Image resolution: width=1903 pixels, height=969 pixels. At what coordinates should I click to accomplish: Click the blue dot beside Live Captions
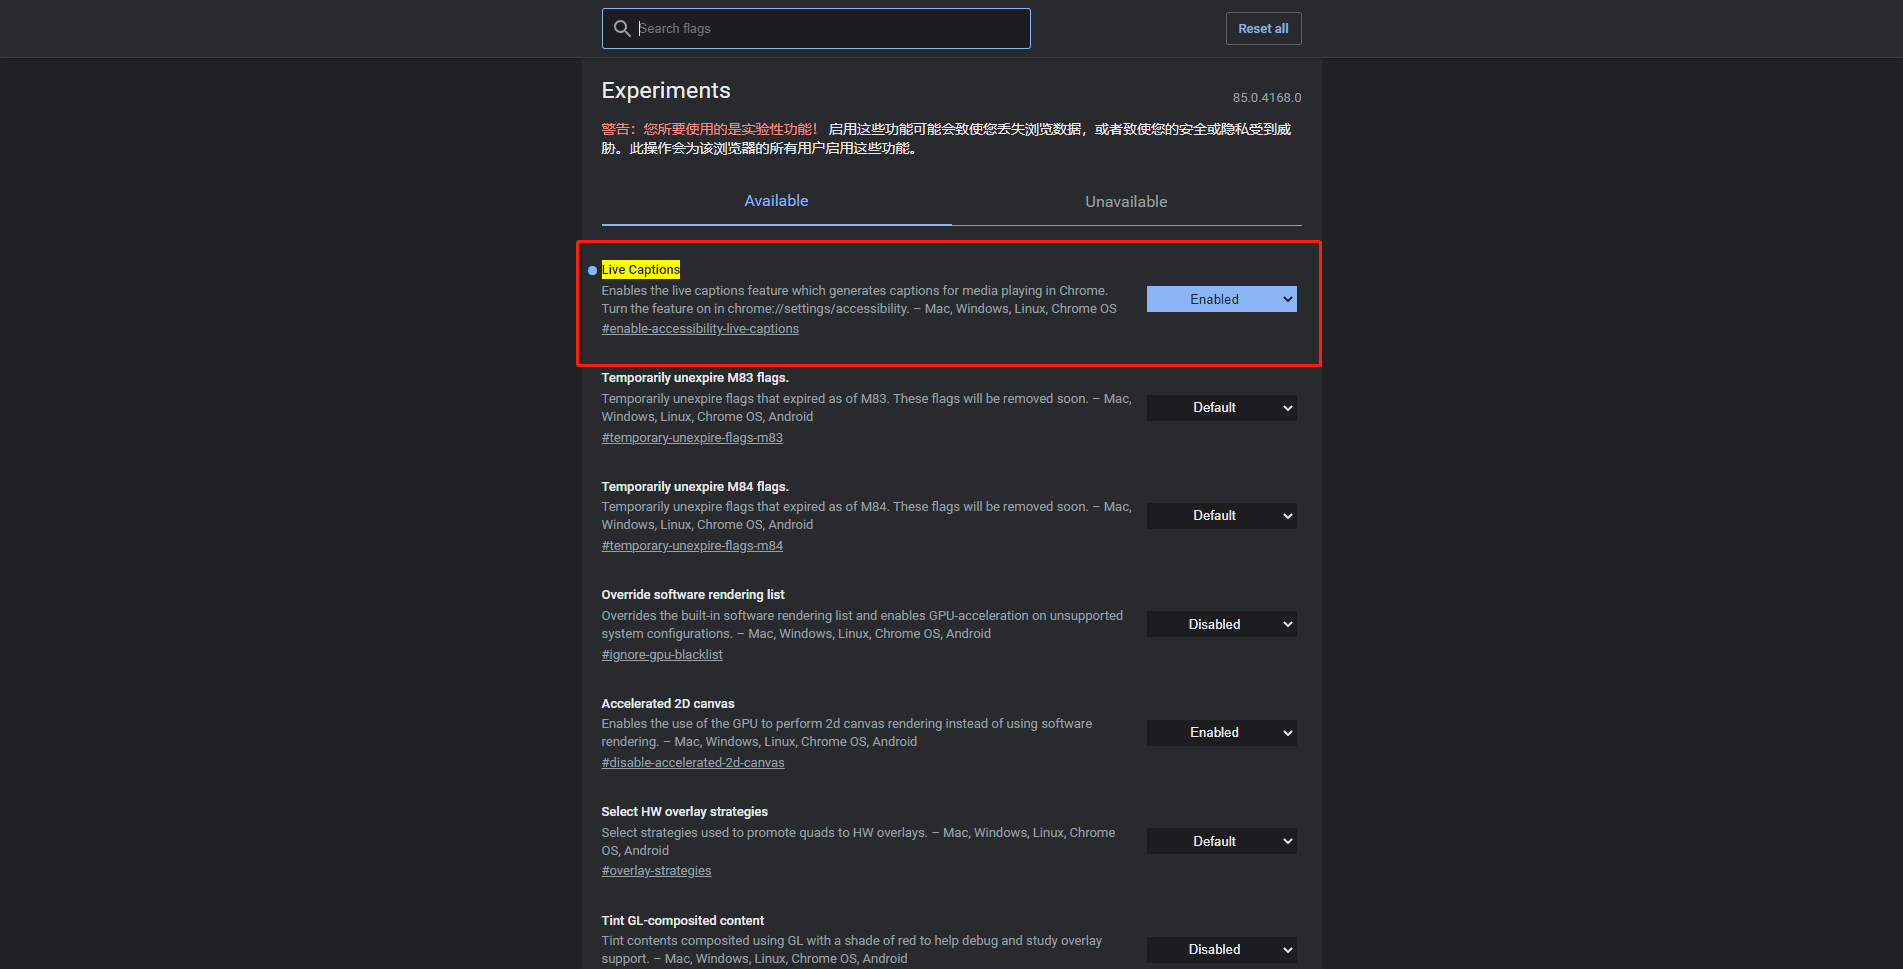592,271
